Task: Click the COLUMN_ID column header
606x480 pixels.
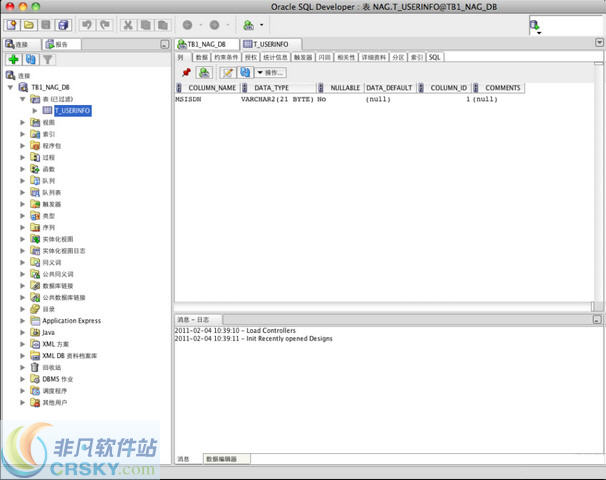Action: click(446, 88)
